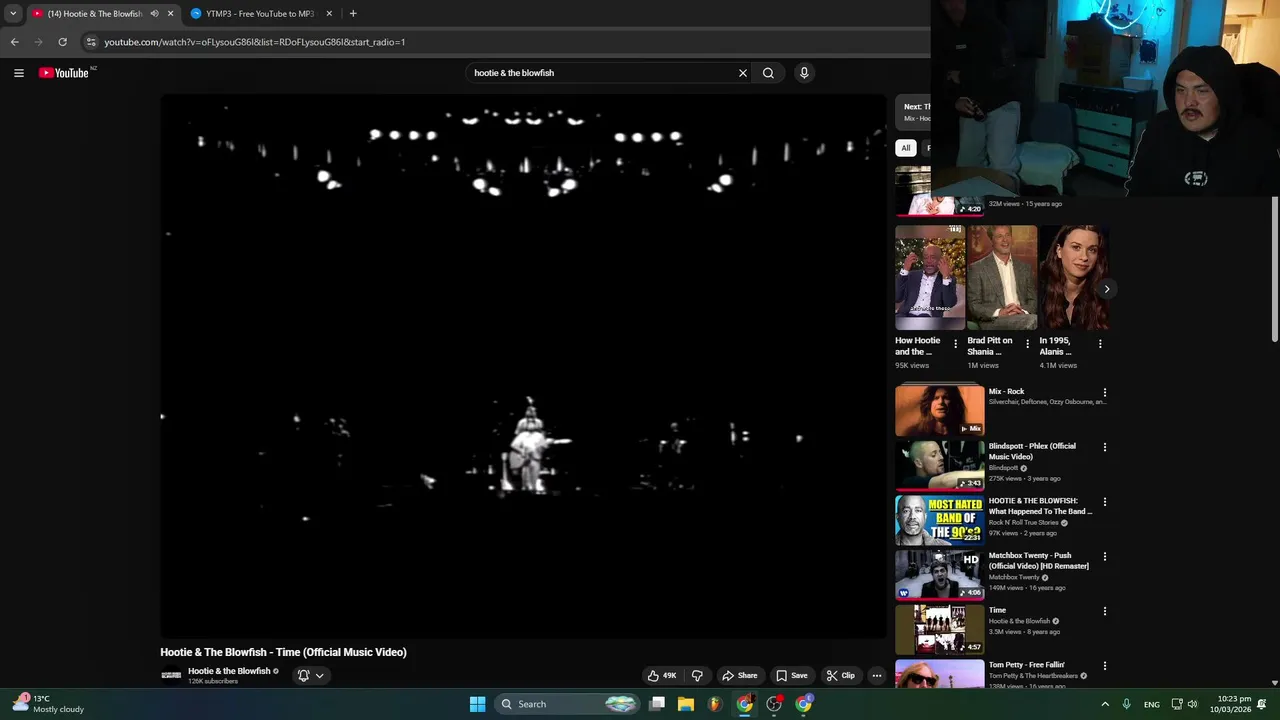
Task: Select the All filter chip
Action: pyautogui.click(x=906, y=148)
